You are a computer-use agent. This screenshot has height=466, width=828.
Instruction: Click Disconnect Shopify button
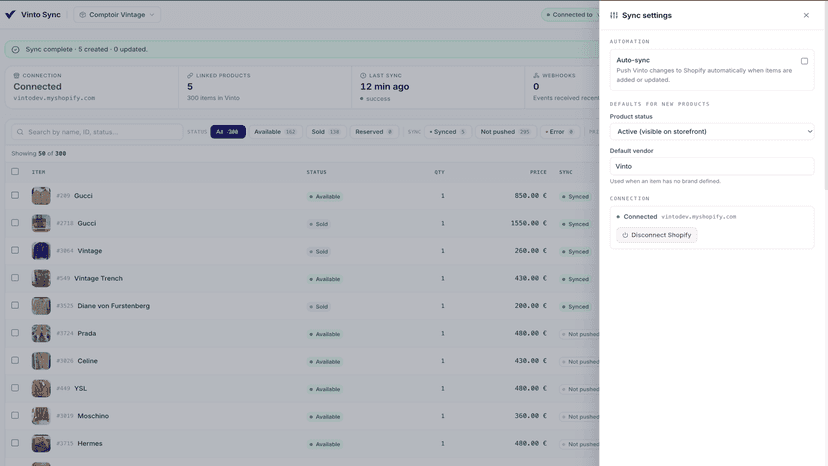point(656,235)
